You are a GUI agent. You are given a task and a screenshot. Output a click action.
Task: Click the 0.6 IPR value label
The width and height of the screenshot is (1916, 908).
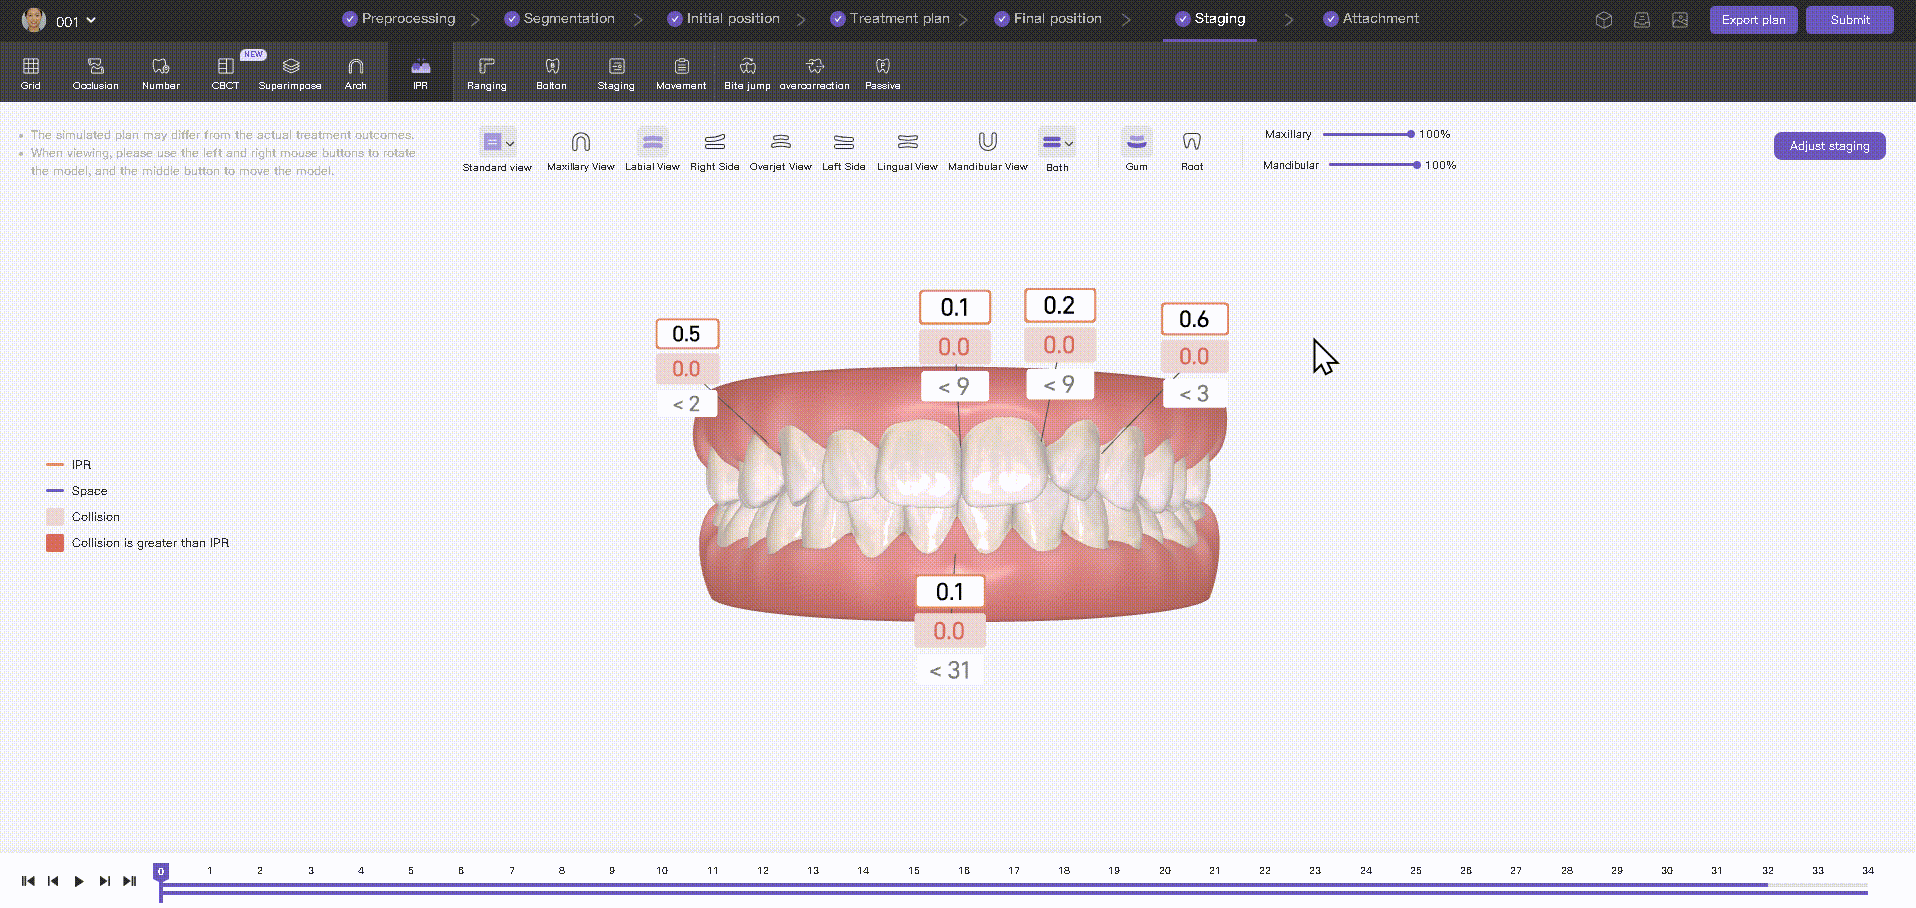click(x=1194, y=319)
